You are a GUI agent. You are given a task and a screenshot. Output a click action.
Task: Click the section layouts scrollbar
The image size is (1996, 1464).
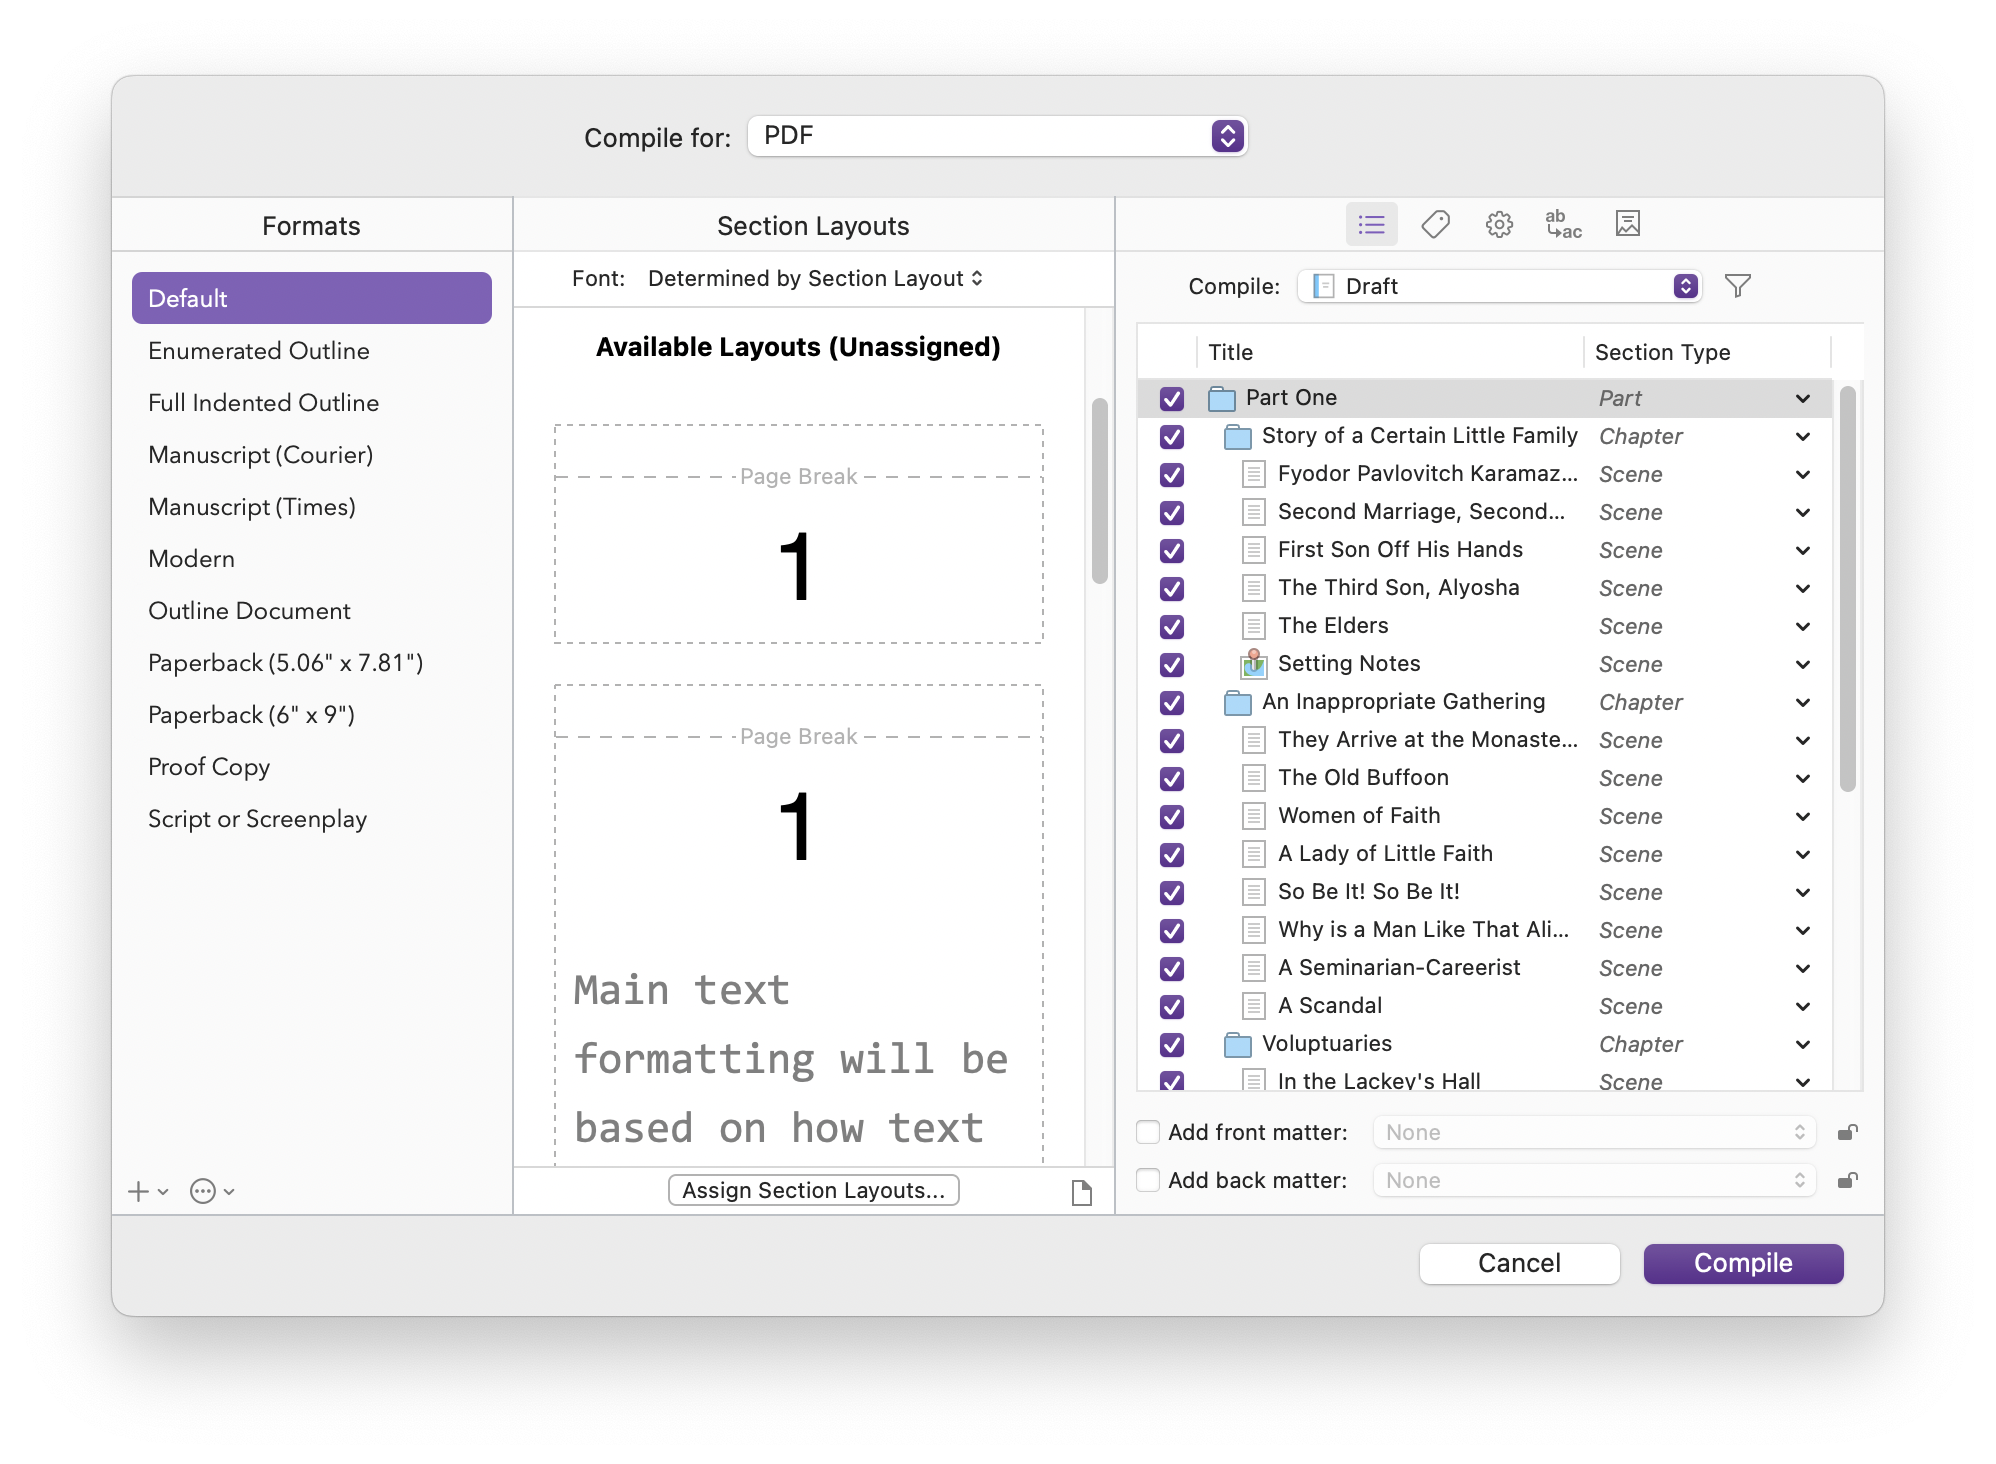pyautogui.click(x=1100, y=490)
